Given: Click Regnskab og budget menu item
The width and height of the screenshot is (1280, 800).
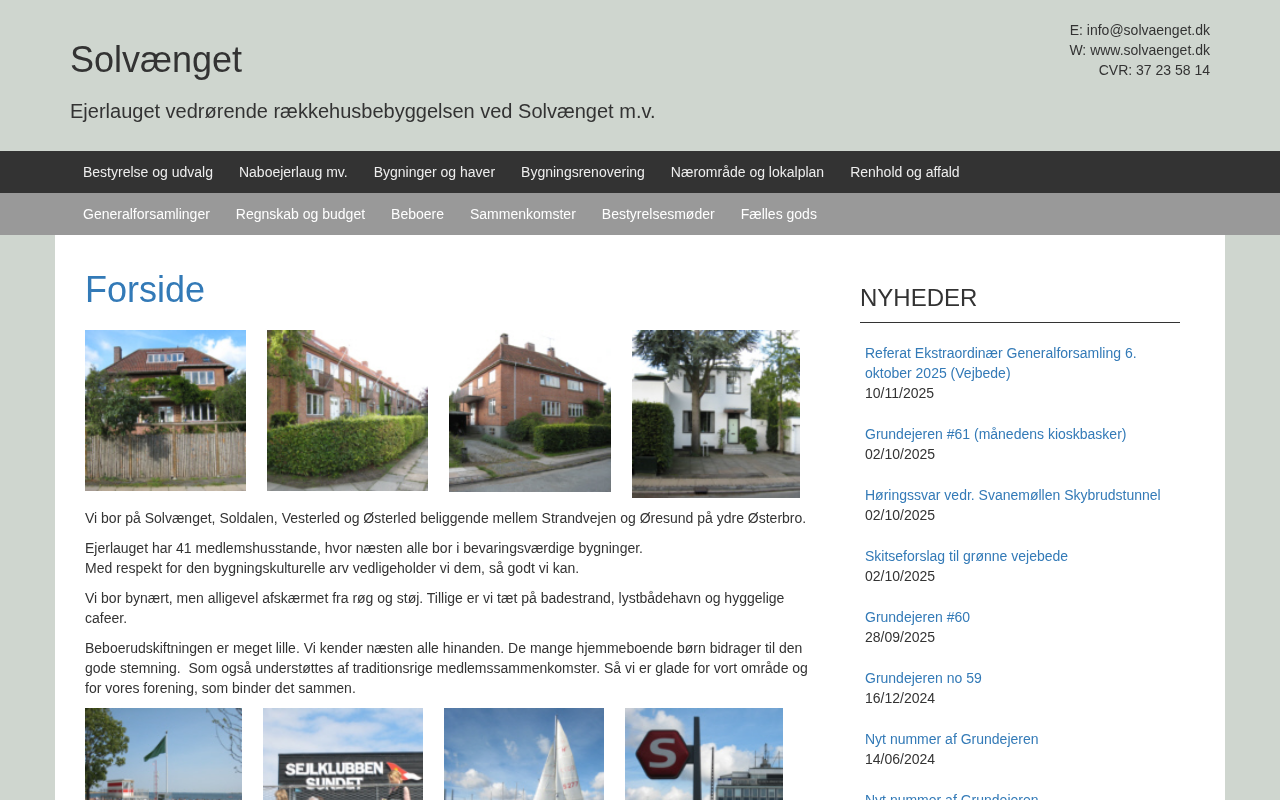Looking at the screenshot, I should 300,214.
